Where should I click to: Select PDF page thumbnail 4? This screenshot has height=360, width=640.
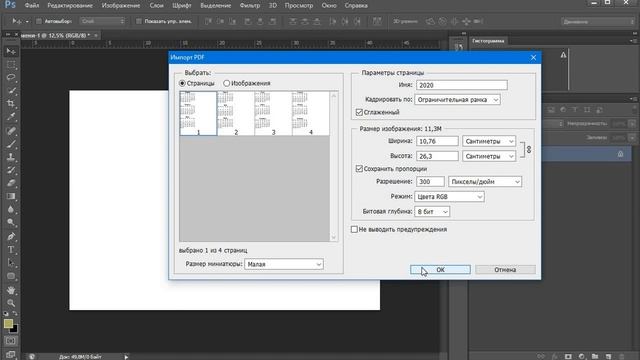tap(311, 113)
